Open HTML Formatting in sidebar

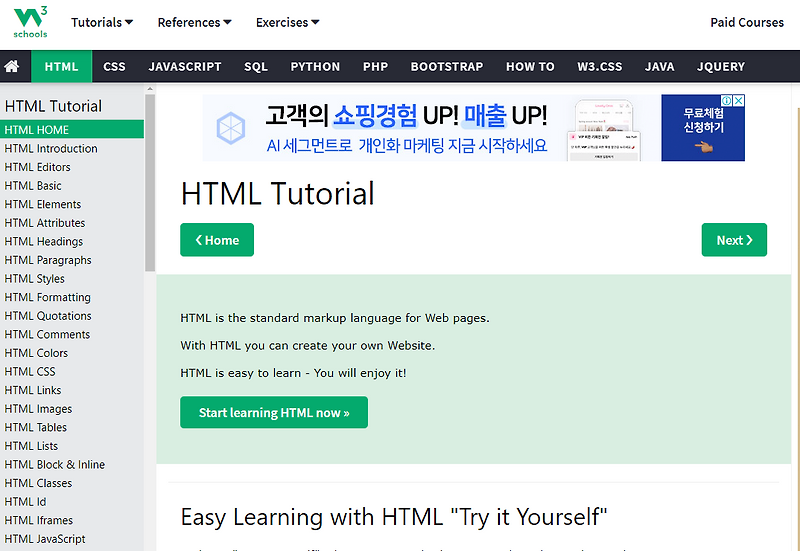tap(72, 297)
